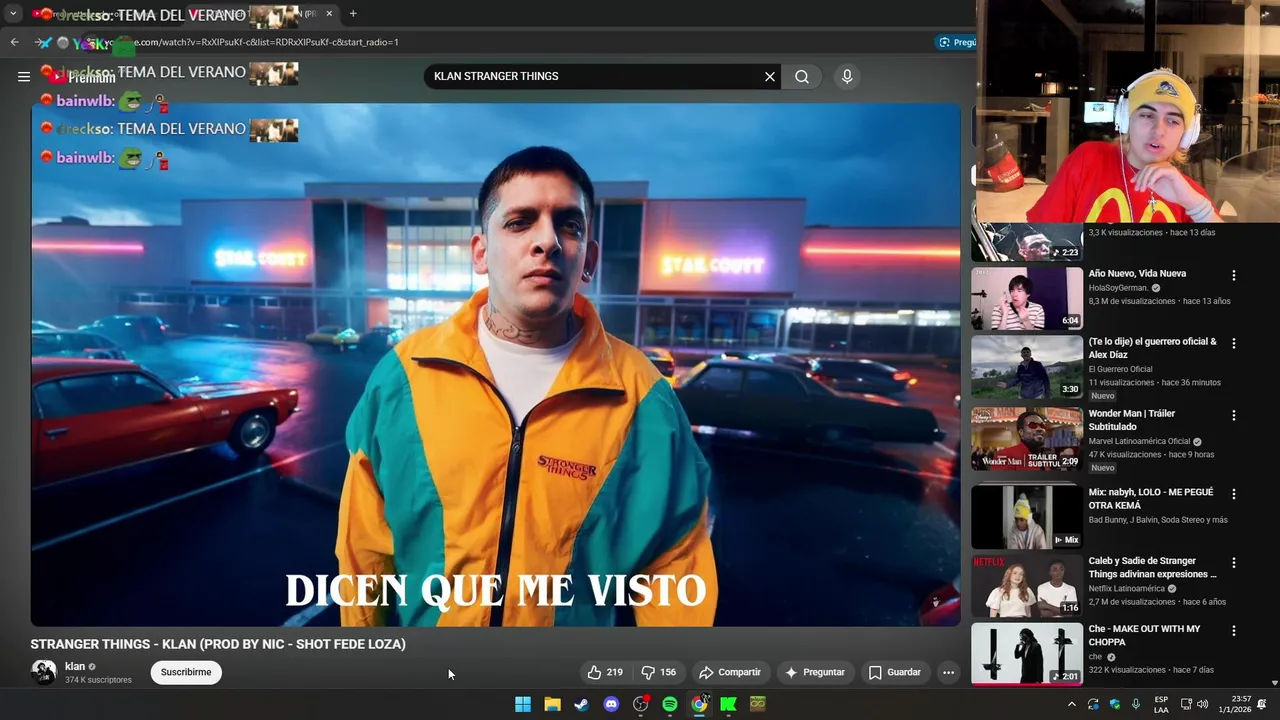This screenshot has height=720, width=1280.
Task: Open the Wonder Man Tráiler Subtitulado thumbnail
Action: point(1027,439)
